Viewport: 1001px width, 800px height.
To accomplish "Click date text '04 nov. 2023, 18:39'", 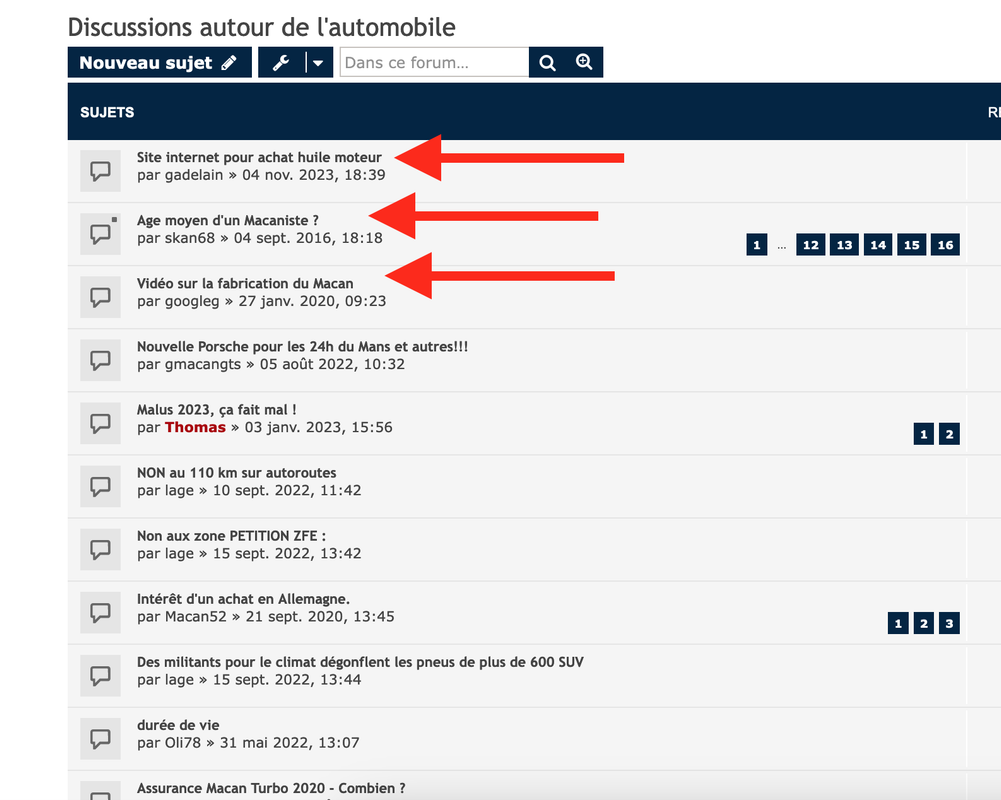I will pyautogui.click(x=313, y=175).
